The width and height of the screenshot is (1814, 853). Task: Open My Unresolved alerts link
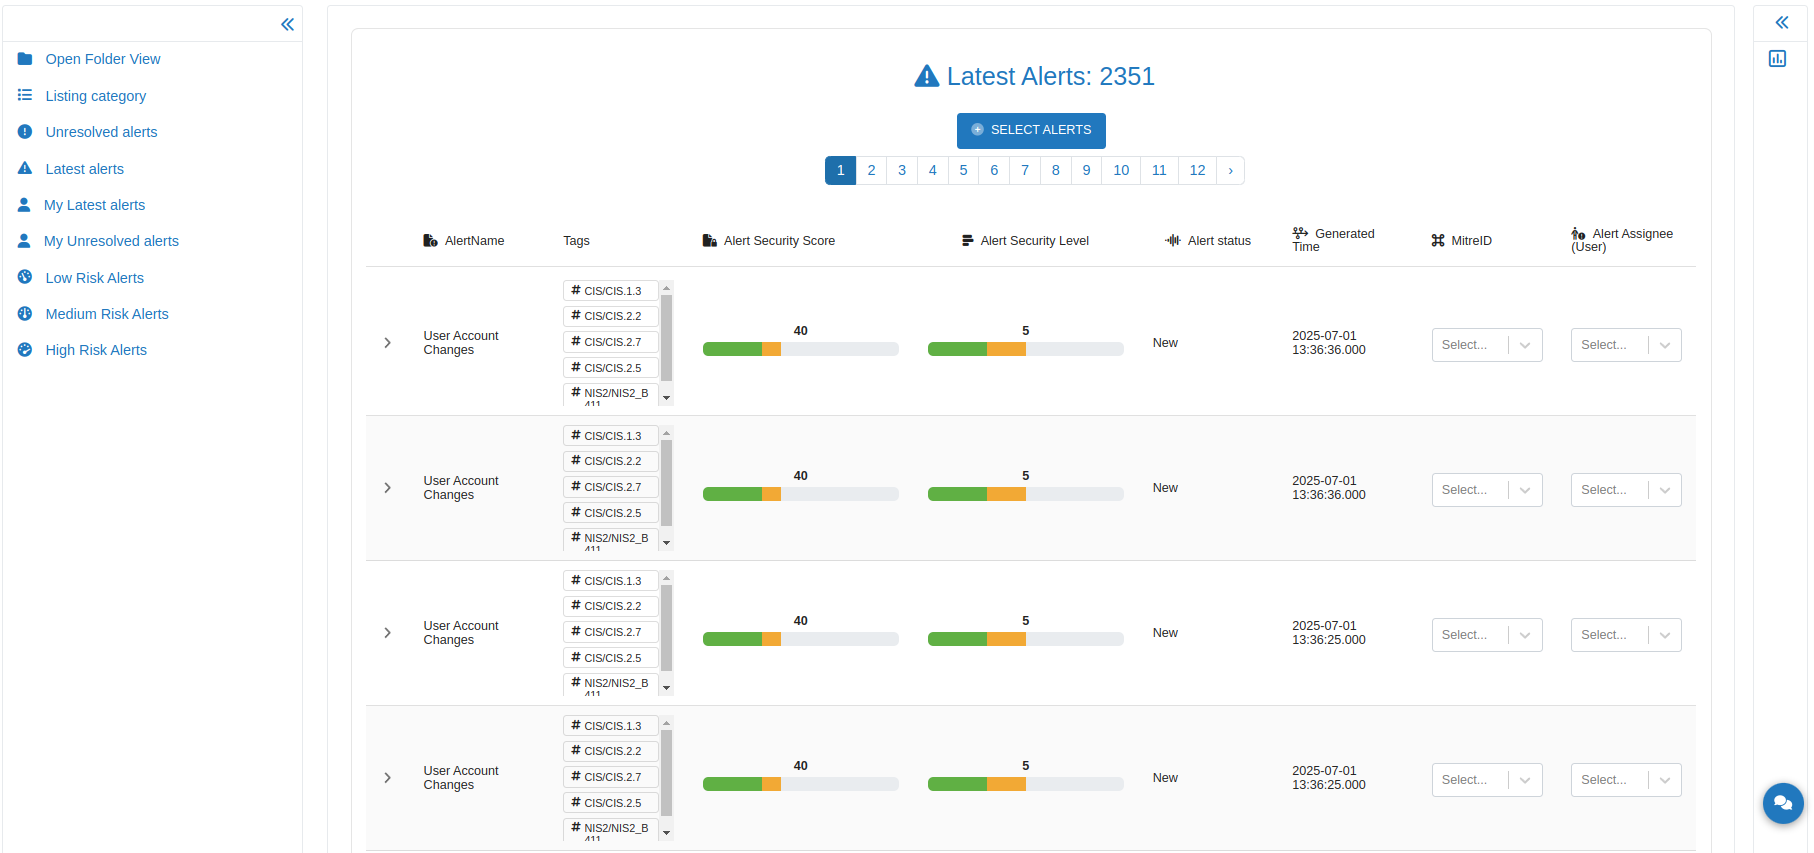111,241
